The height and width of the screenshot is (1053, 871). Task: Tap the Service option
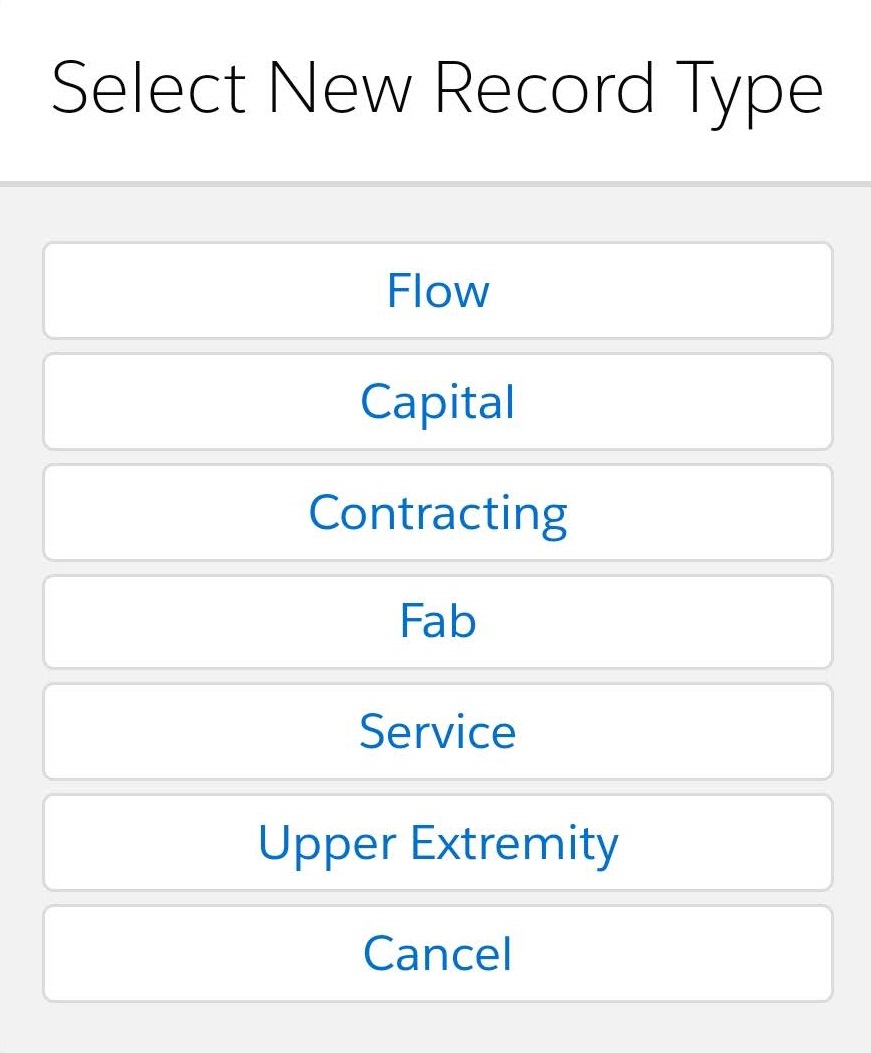click(437, 732)
